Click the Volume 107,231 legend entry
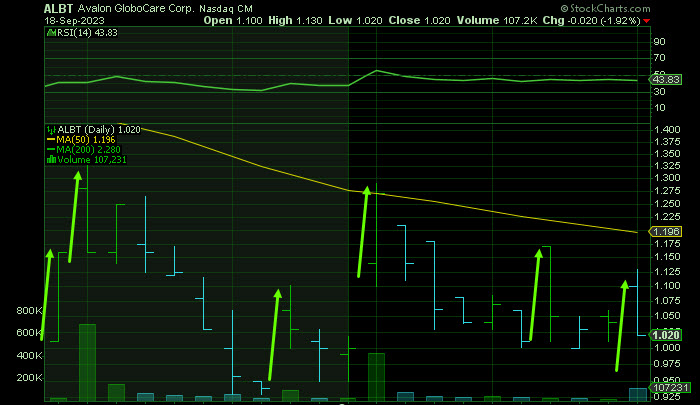 (87, 159)
